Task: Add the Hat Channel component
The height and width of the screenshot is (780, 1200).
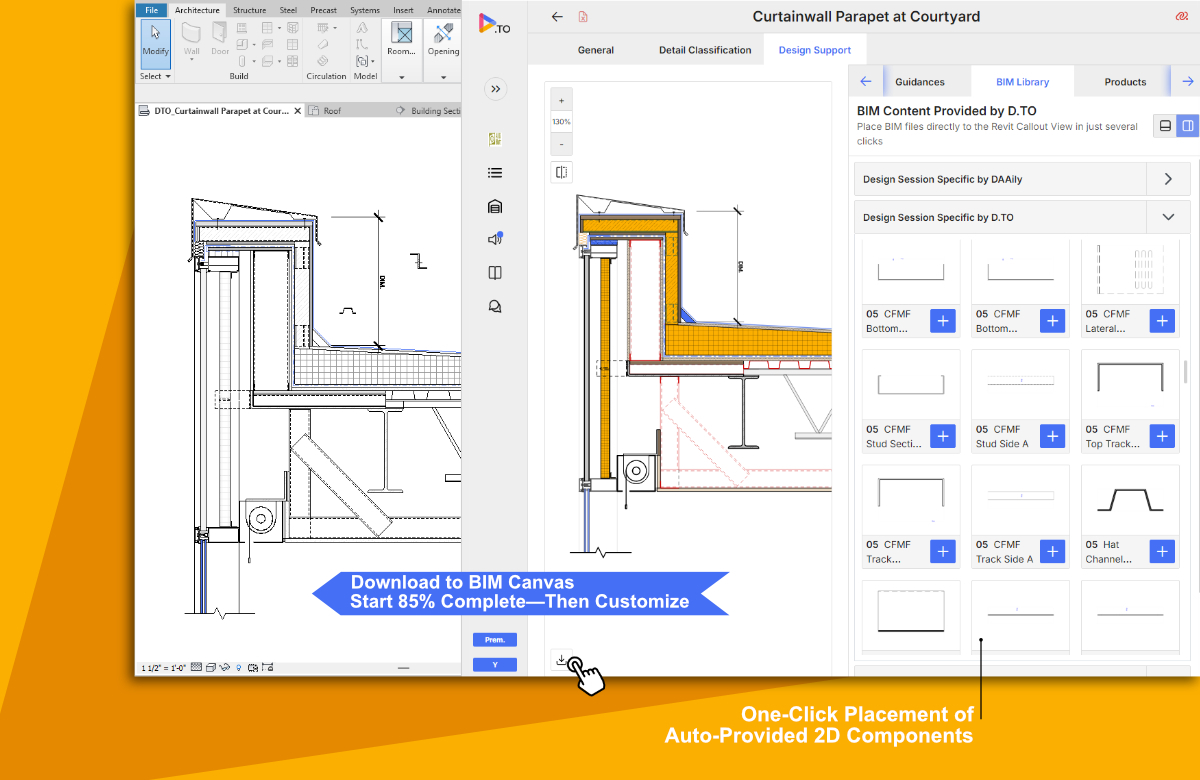Action: [1161, 551]
